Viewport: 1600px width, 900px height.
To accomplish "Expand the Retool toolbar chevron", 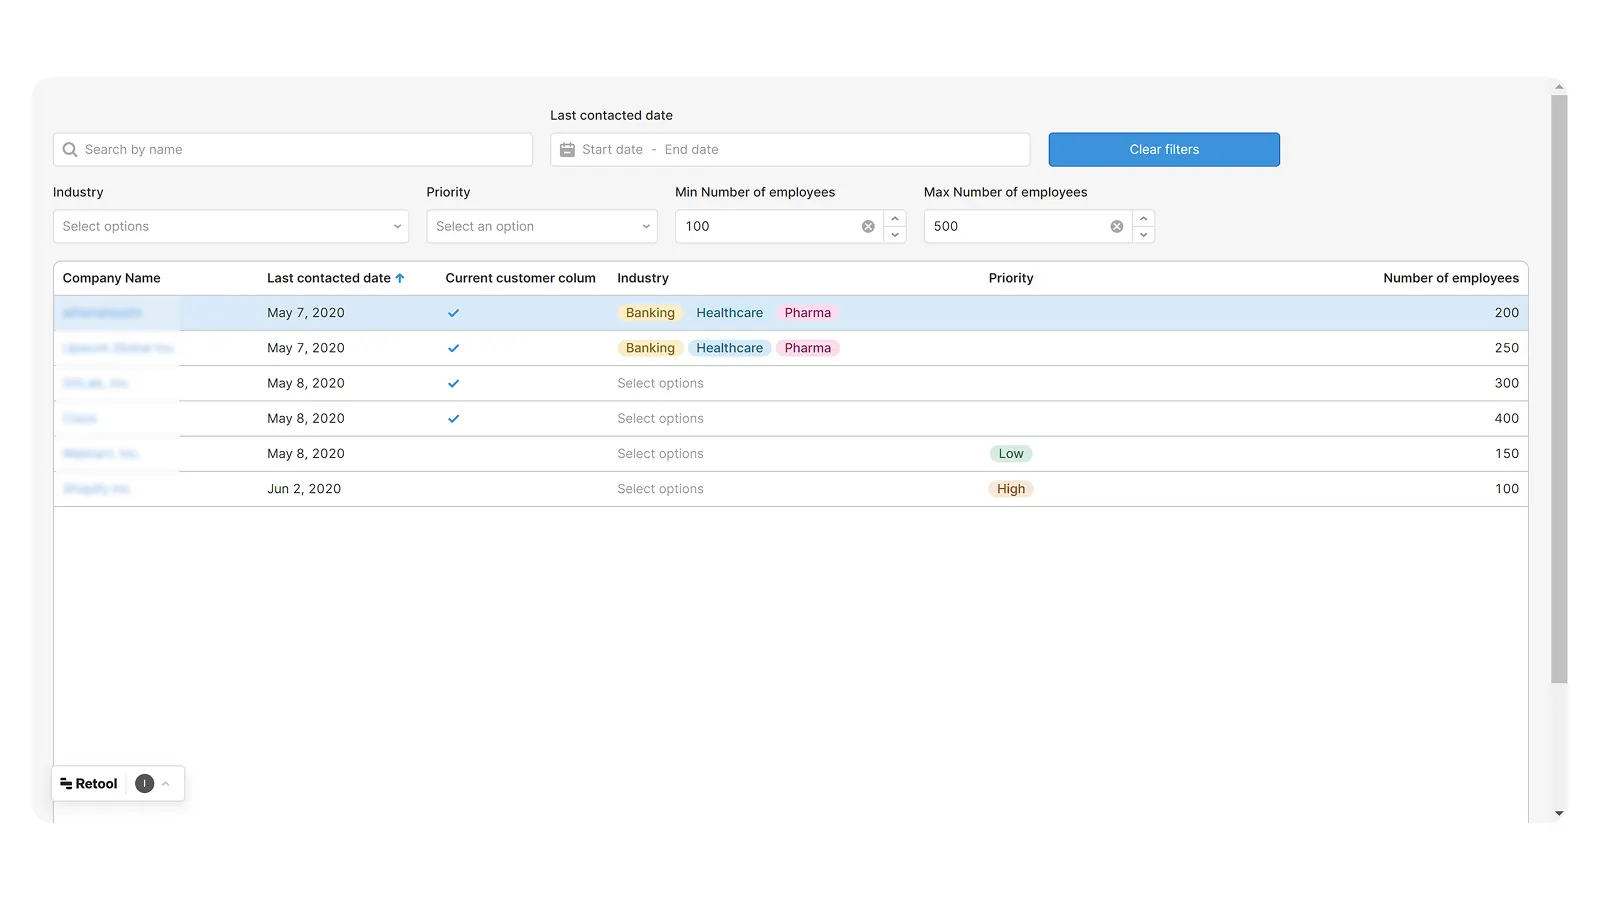I will [x=166, y=784].
